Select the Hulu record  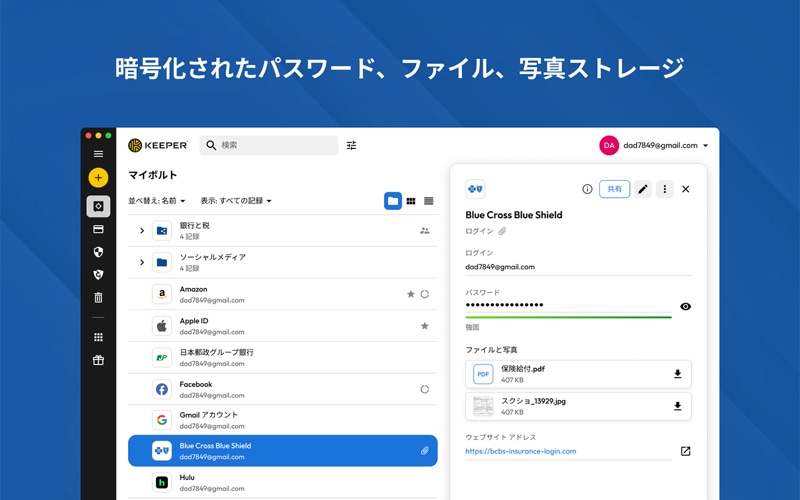(x=283, y=482)
